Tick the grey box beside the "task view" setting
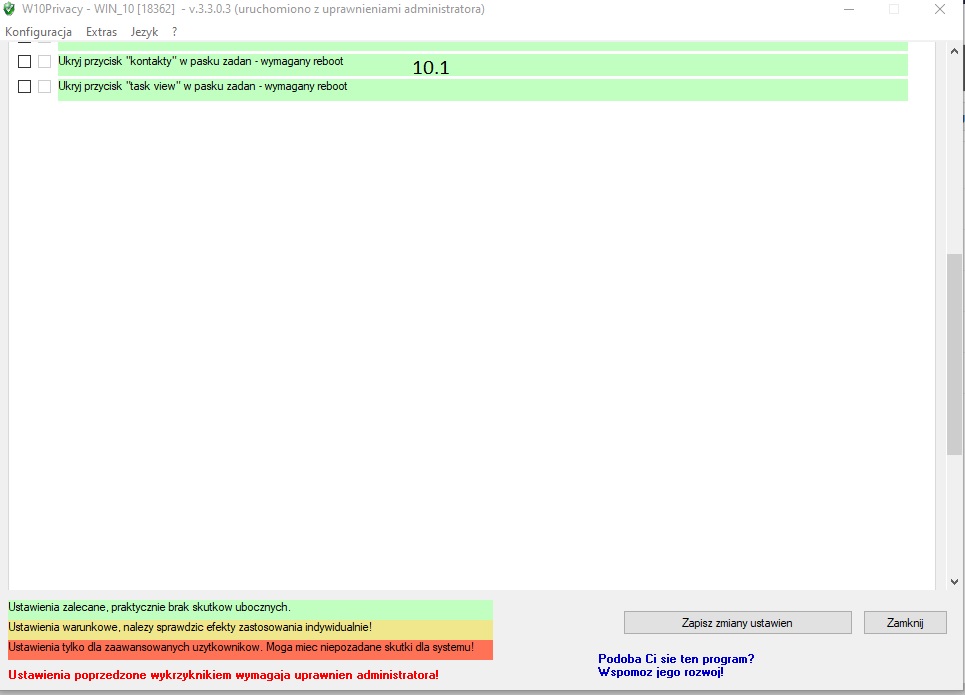The height and width of the screenshot is (695, 965). coord(44,87)
